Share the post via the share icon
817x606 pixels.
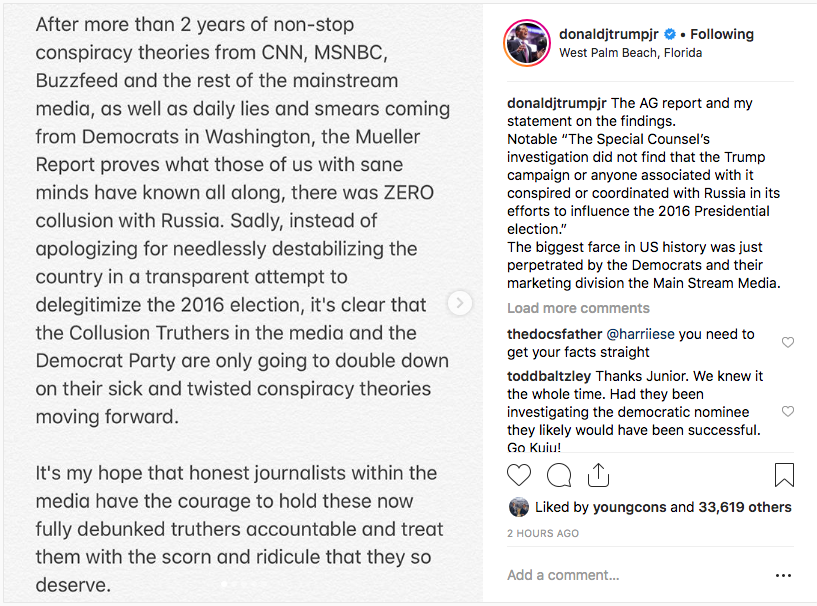click(x=598, y=475)
